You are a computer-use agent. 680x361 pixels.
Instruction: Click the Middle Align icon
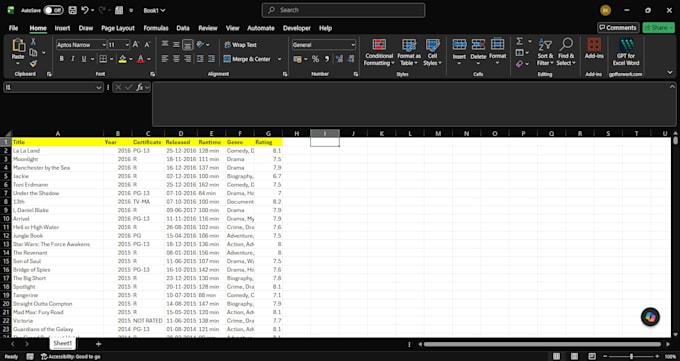coord(176,44)
